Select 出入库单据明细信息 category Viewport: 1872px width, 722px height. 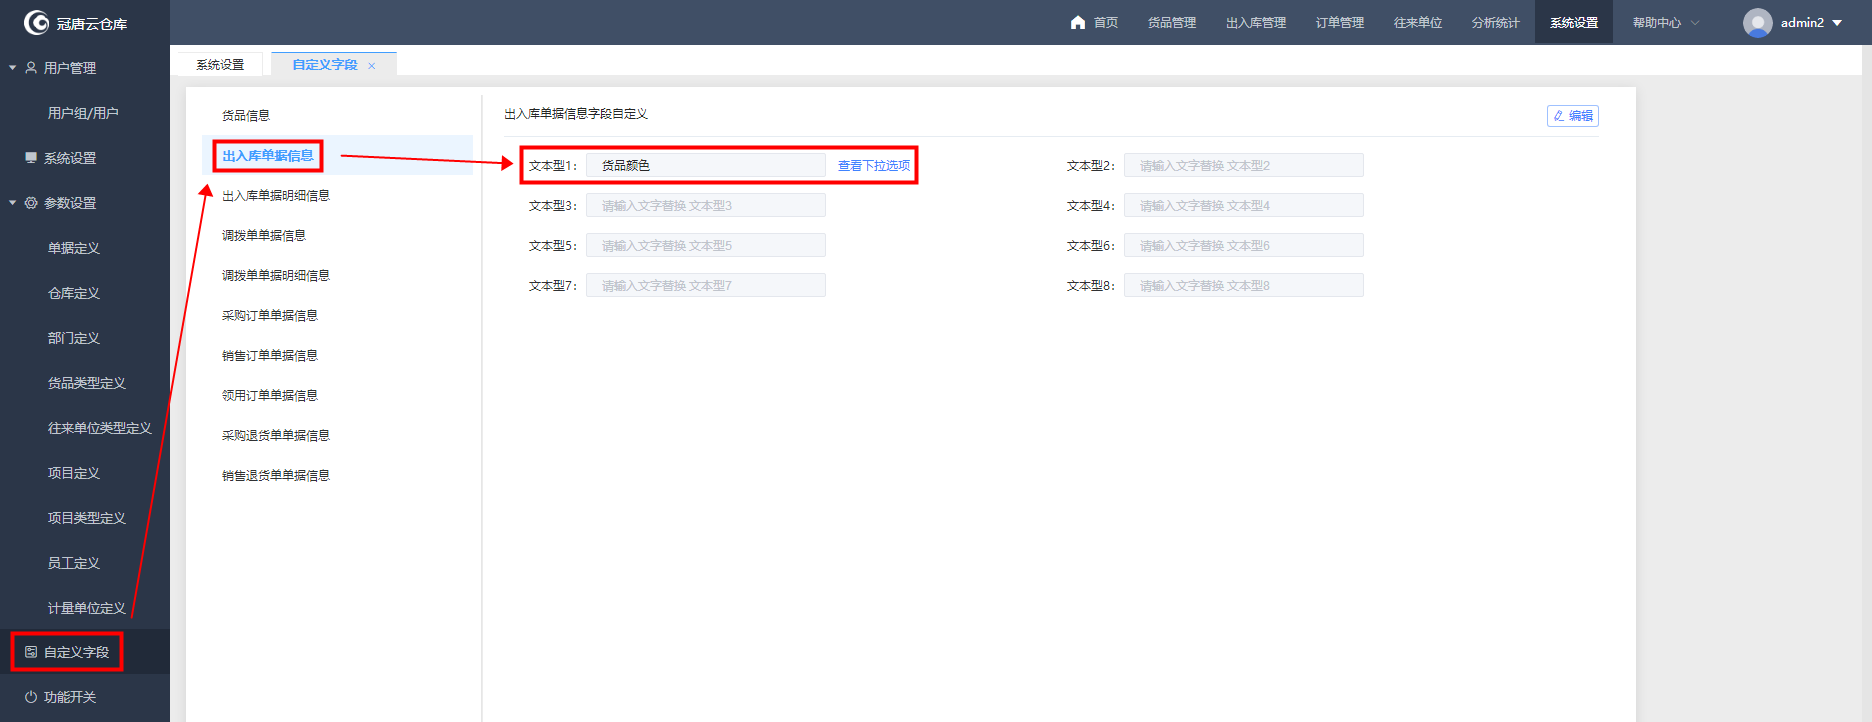(x=276, y=196)
